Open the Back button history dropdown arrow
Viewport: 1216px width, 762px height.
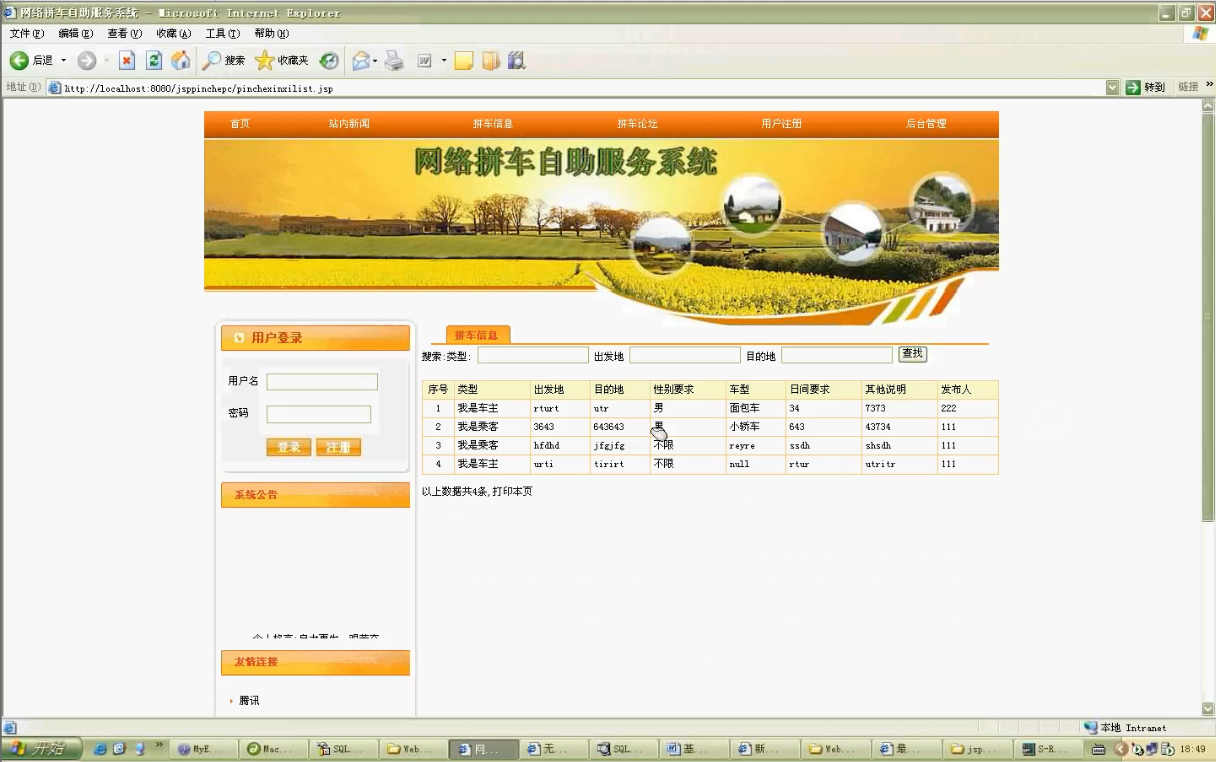tap(63, 61)
